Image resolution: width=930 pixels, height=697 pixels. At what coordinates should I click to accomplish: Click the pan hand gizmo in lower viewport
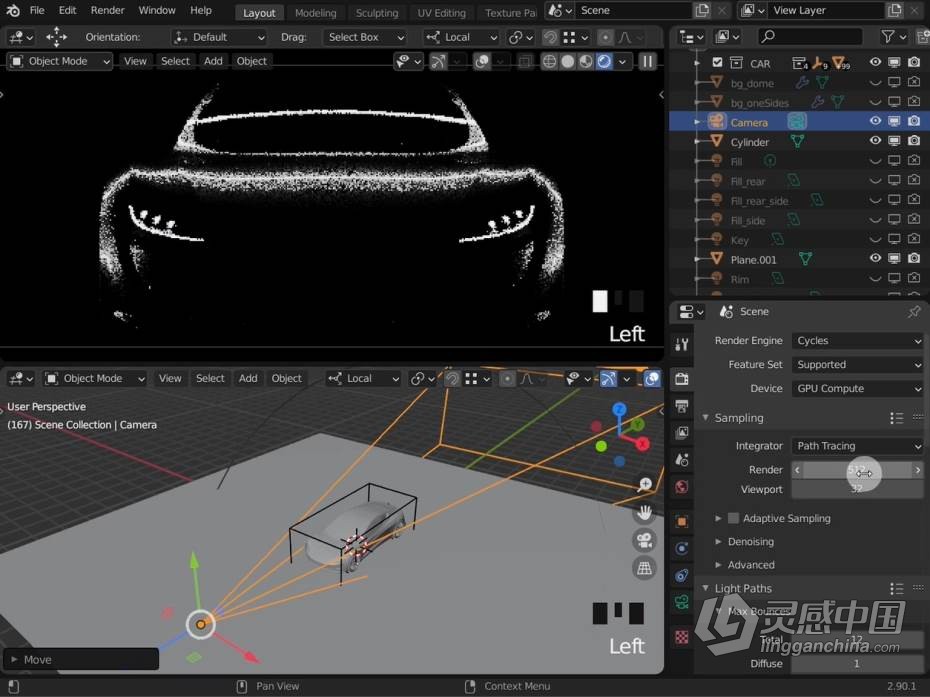tap(645, 512)
